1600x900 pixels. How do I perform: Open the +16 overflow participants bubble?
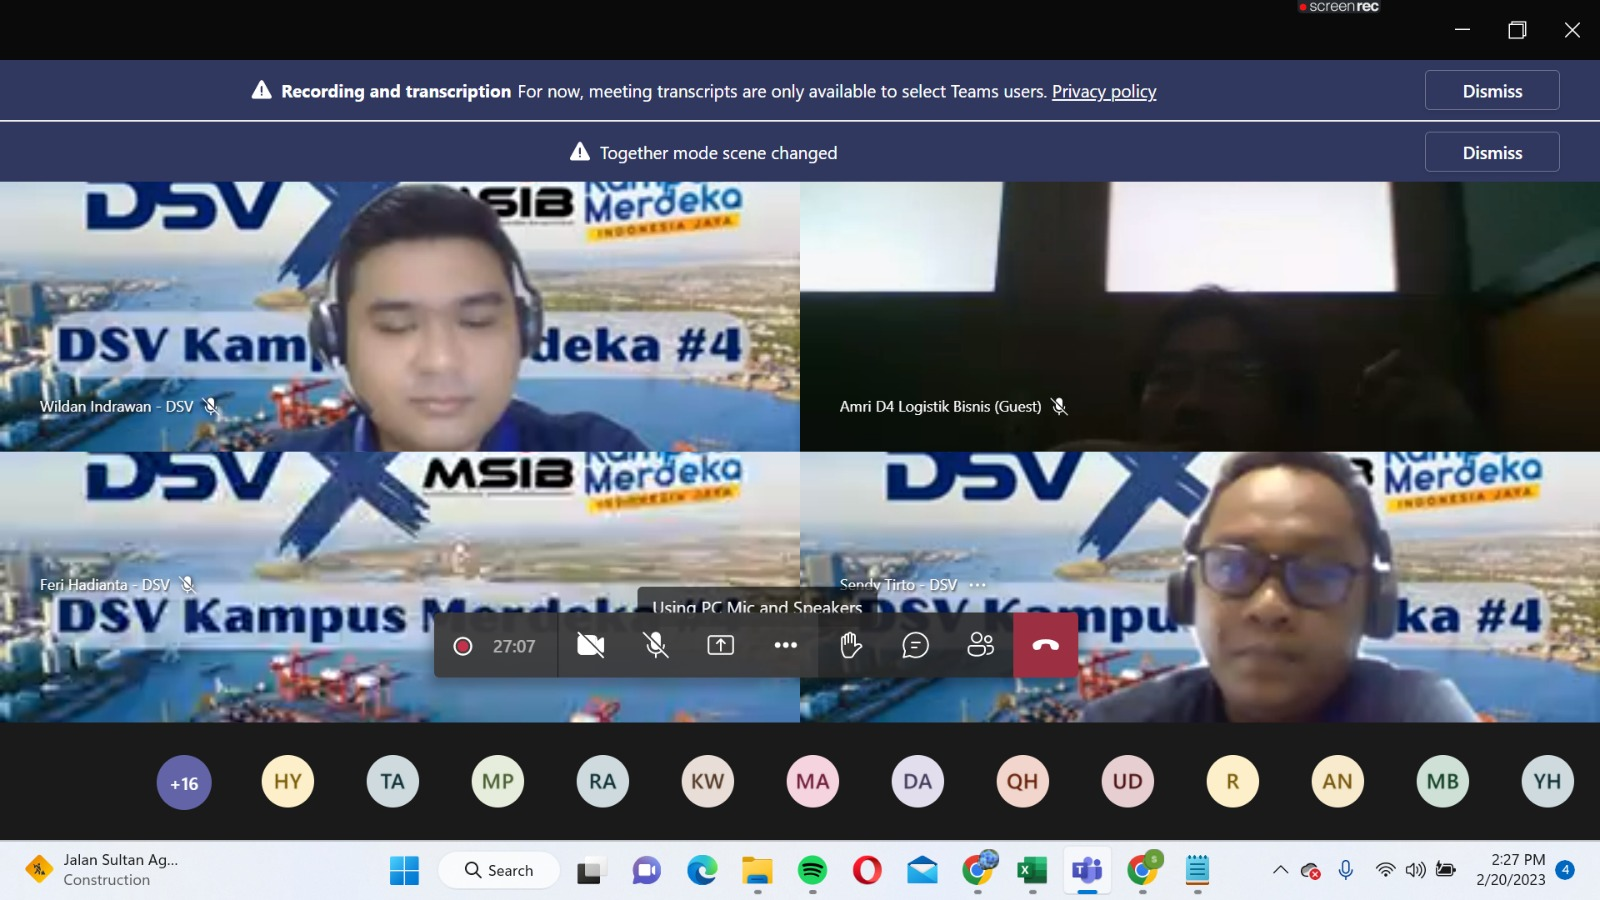tap(184, 782)
